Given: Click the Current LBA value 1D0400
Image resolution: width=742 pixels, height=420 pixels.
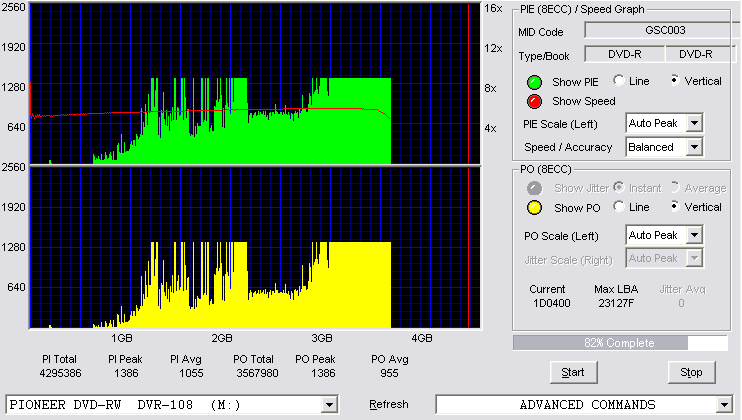Looking at the screenshot, I should [552, 303].
